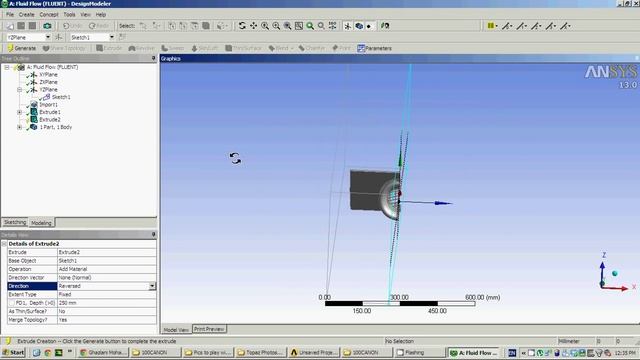Collapse the YZPlane tree node
This screenshot has width=640, height=360.
coord(19,89)
